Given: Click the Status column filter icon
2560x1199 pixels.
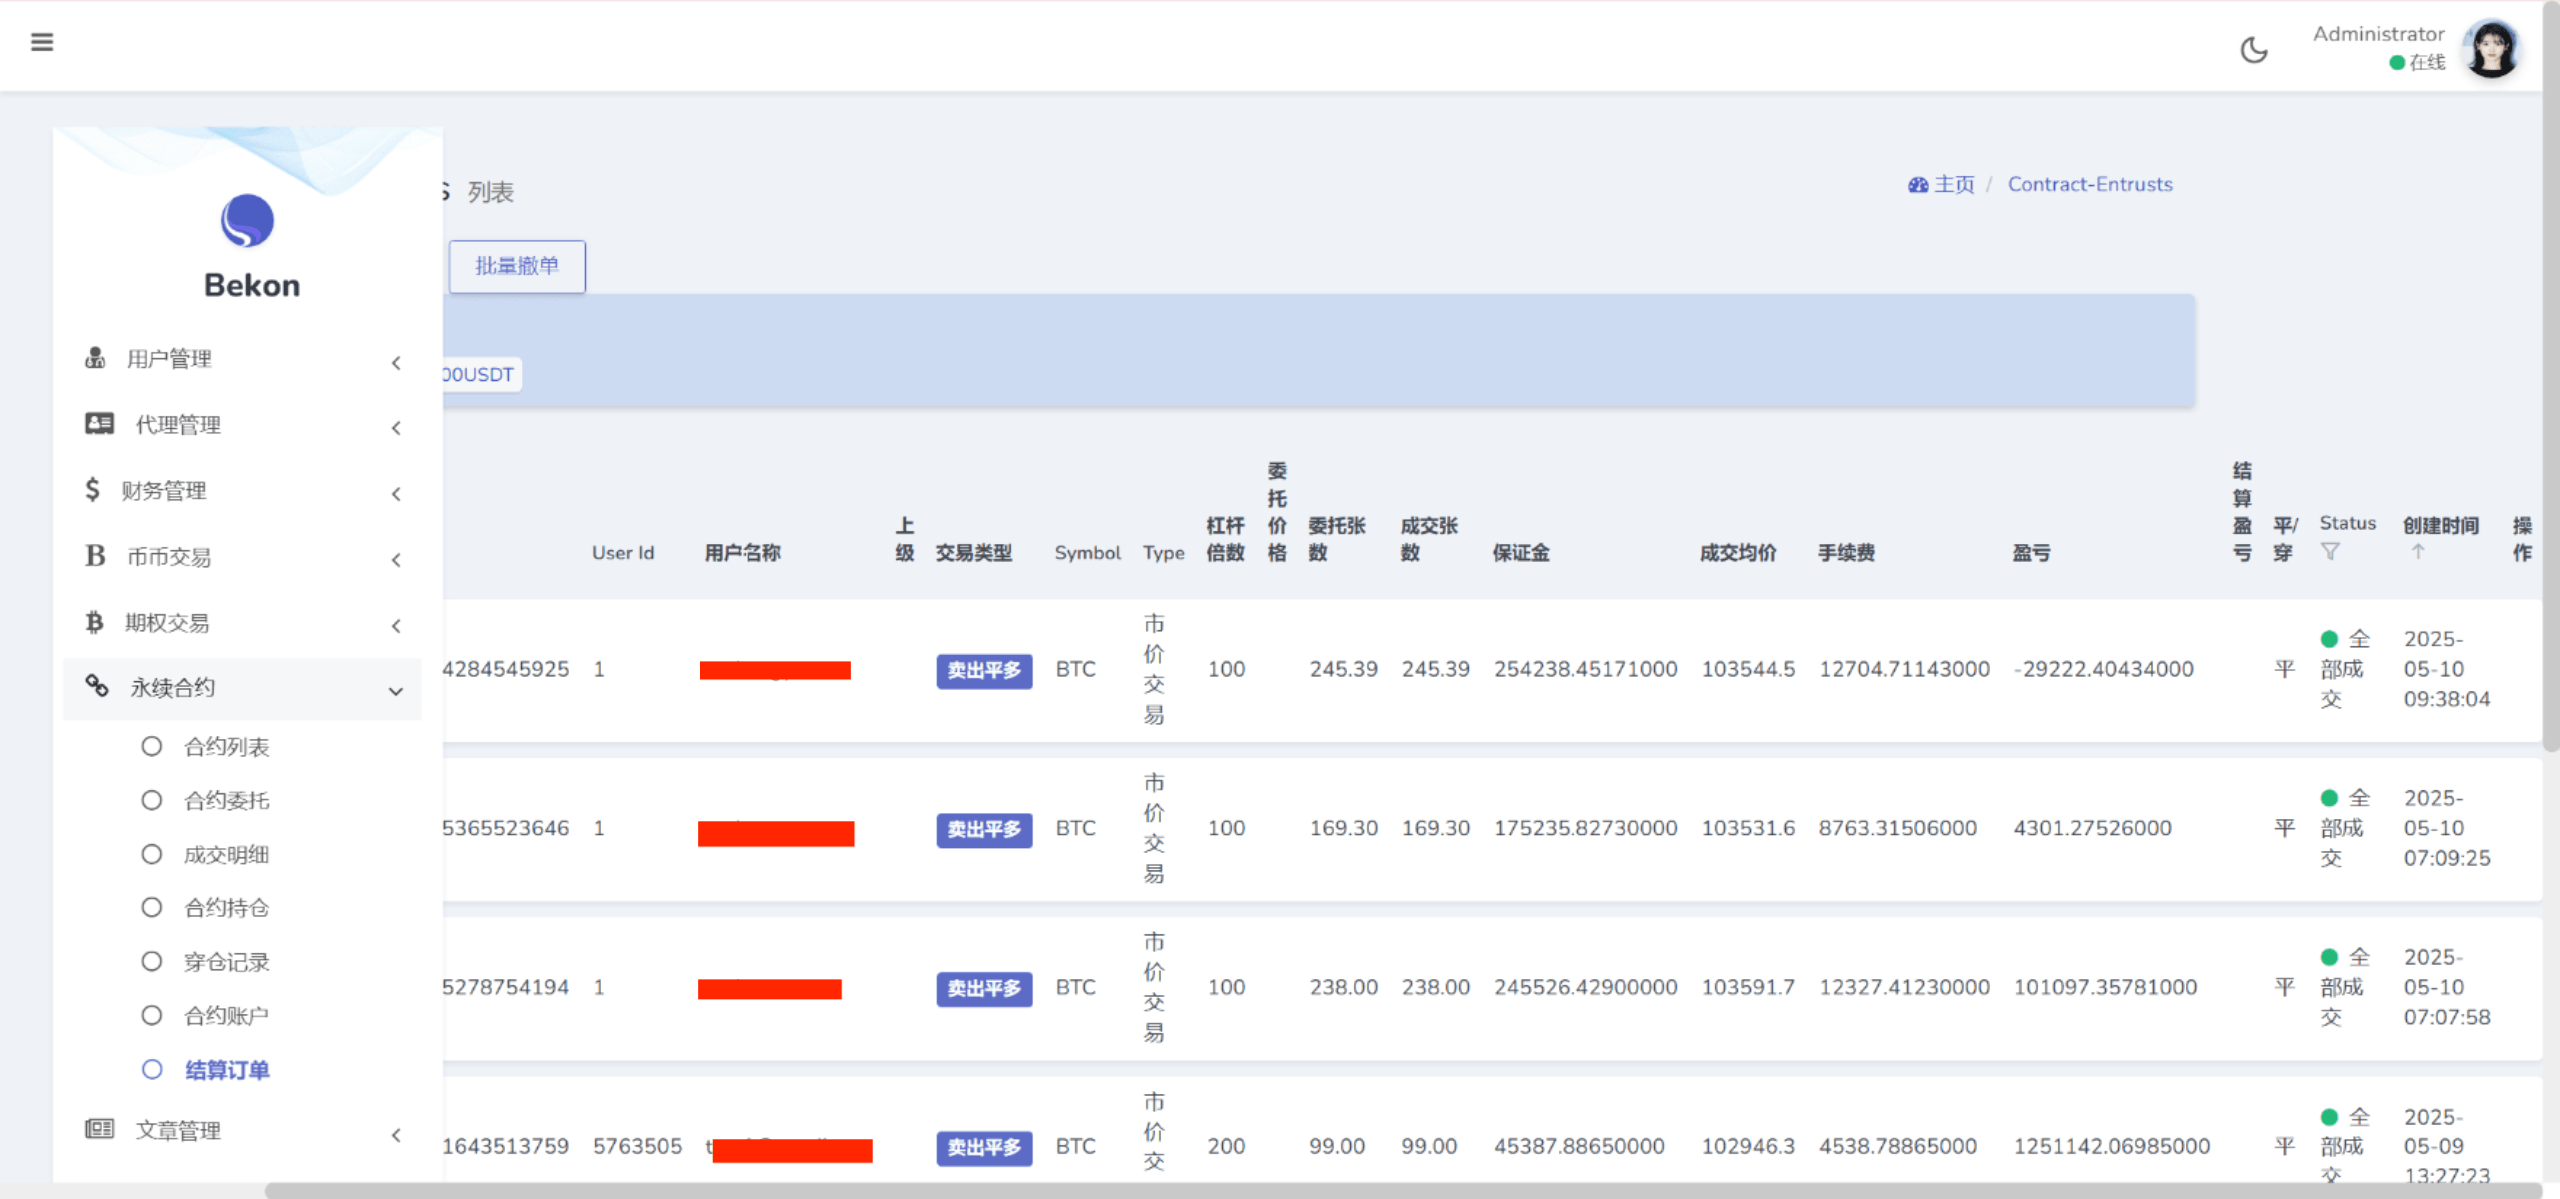Looking at the screenshot, I should coord(2330,552).
